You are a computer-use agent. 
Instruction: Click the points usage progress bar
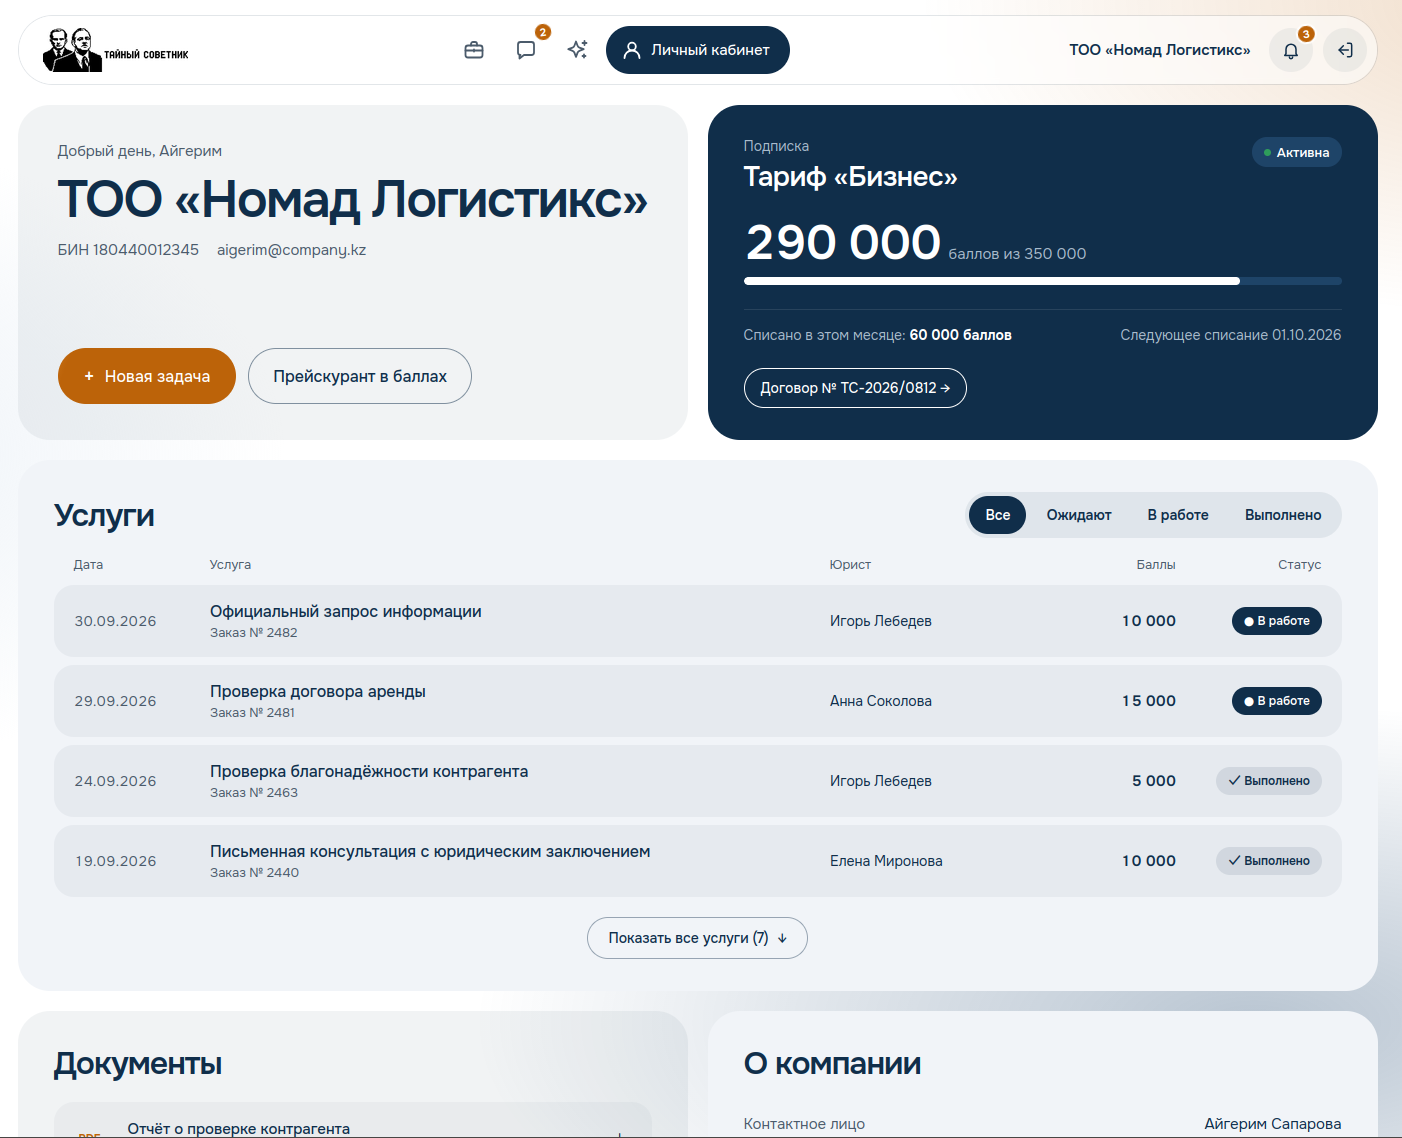click(1043, 281)
